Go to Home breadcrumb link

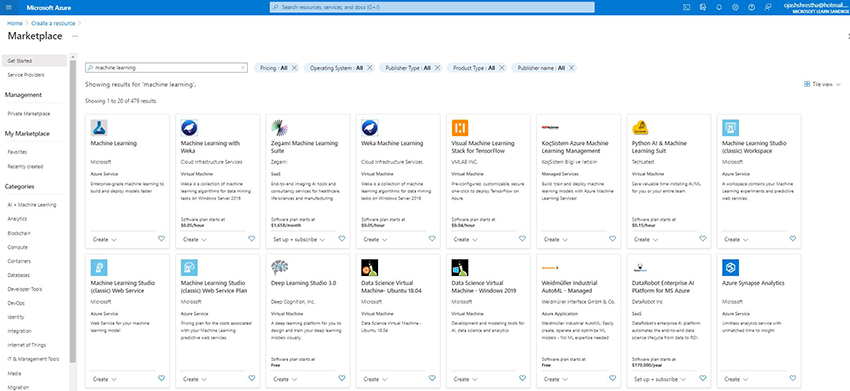tap(15, 23)
